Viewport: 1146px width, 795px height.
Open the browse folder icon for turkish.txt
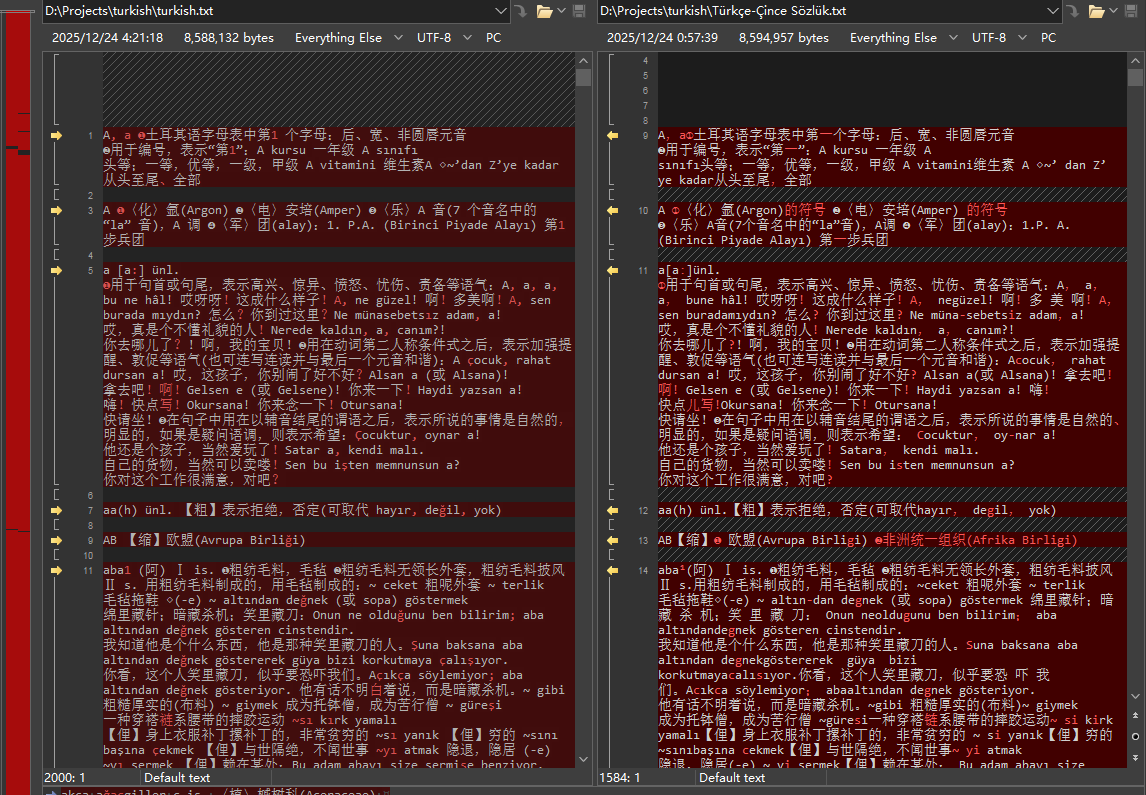pos(545,11)
